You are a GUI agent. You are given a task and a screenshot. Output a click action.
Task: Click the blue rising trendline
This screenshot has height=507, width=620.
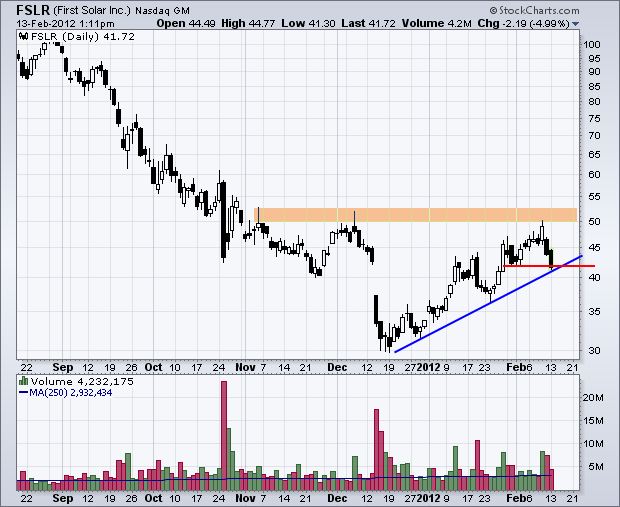(488, 304)
